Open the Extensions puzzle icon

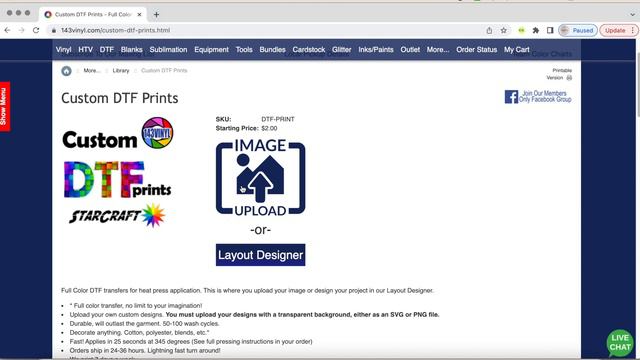[x=536, y=30]
